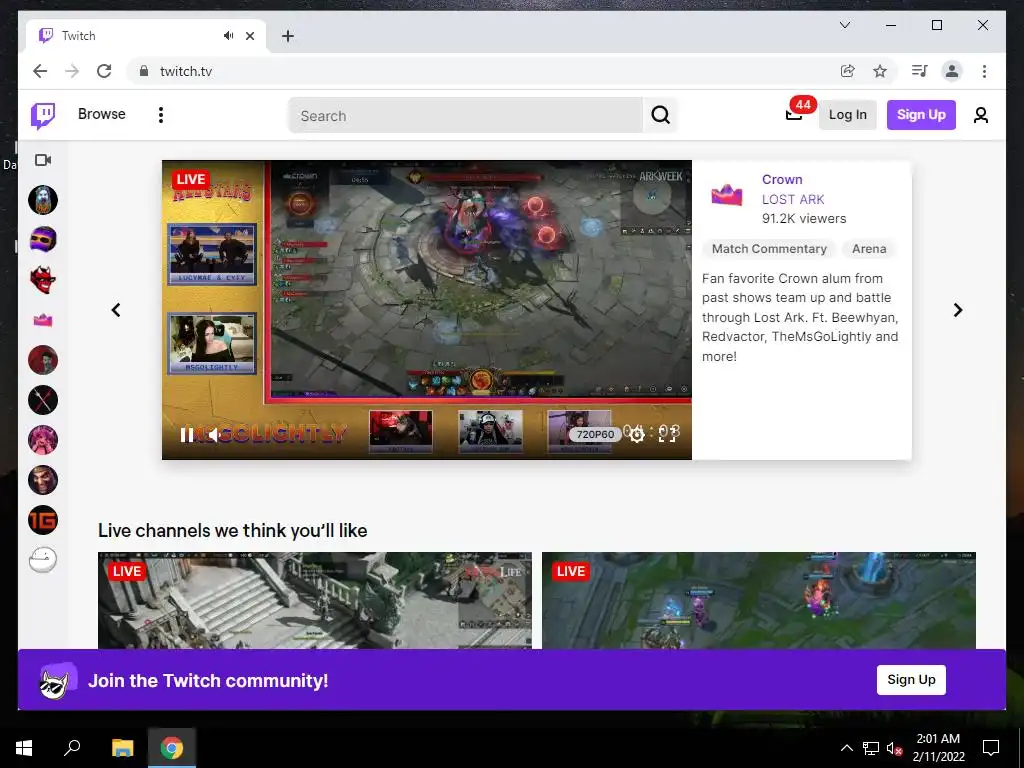Go to previous featured stream

[x=116, y=310]
